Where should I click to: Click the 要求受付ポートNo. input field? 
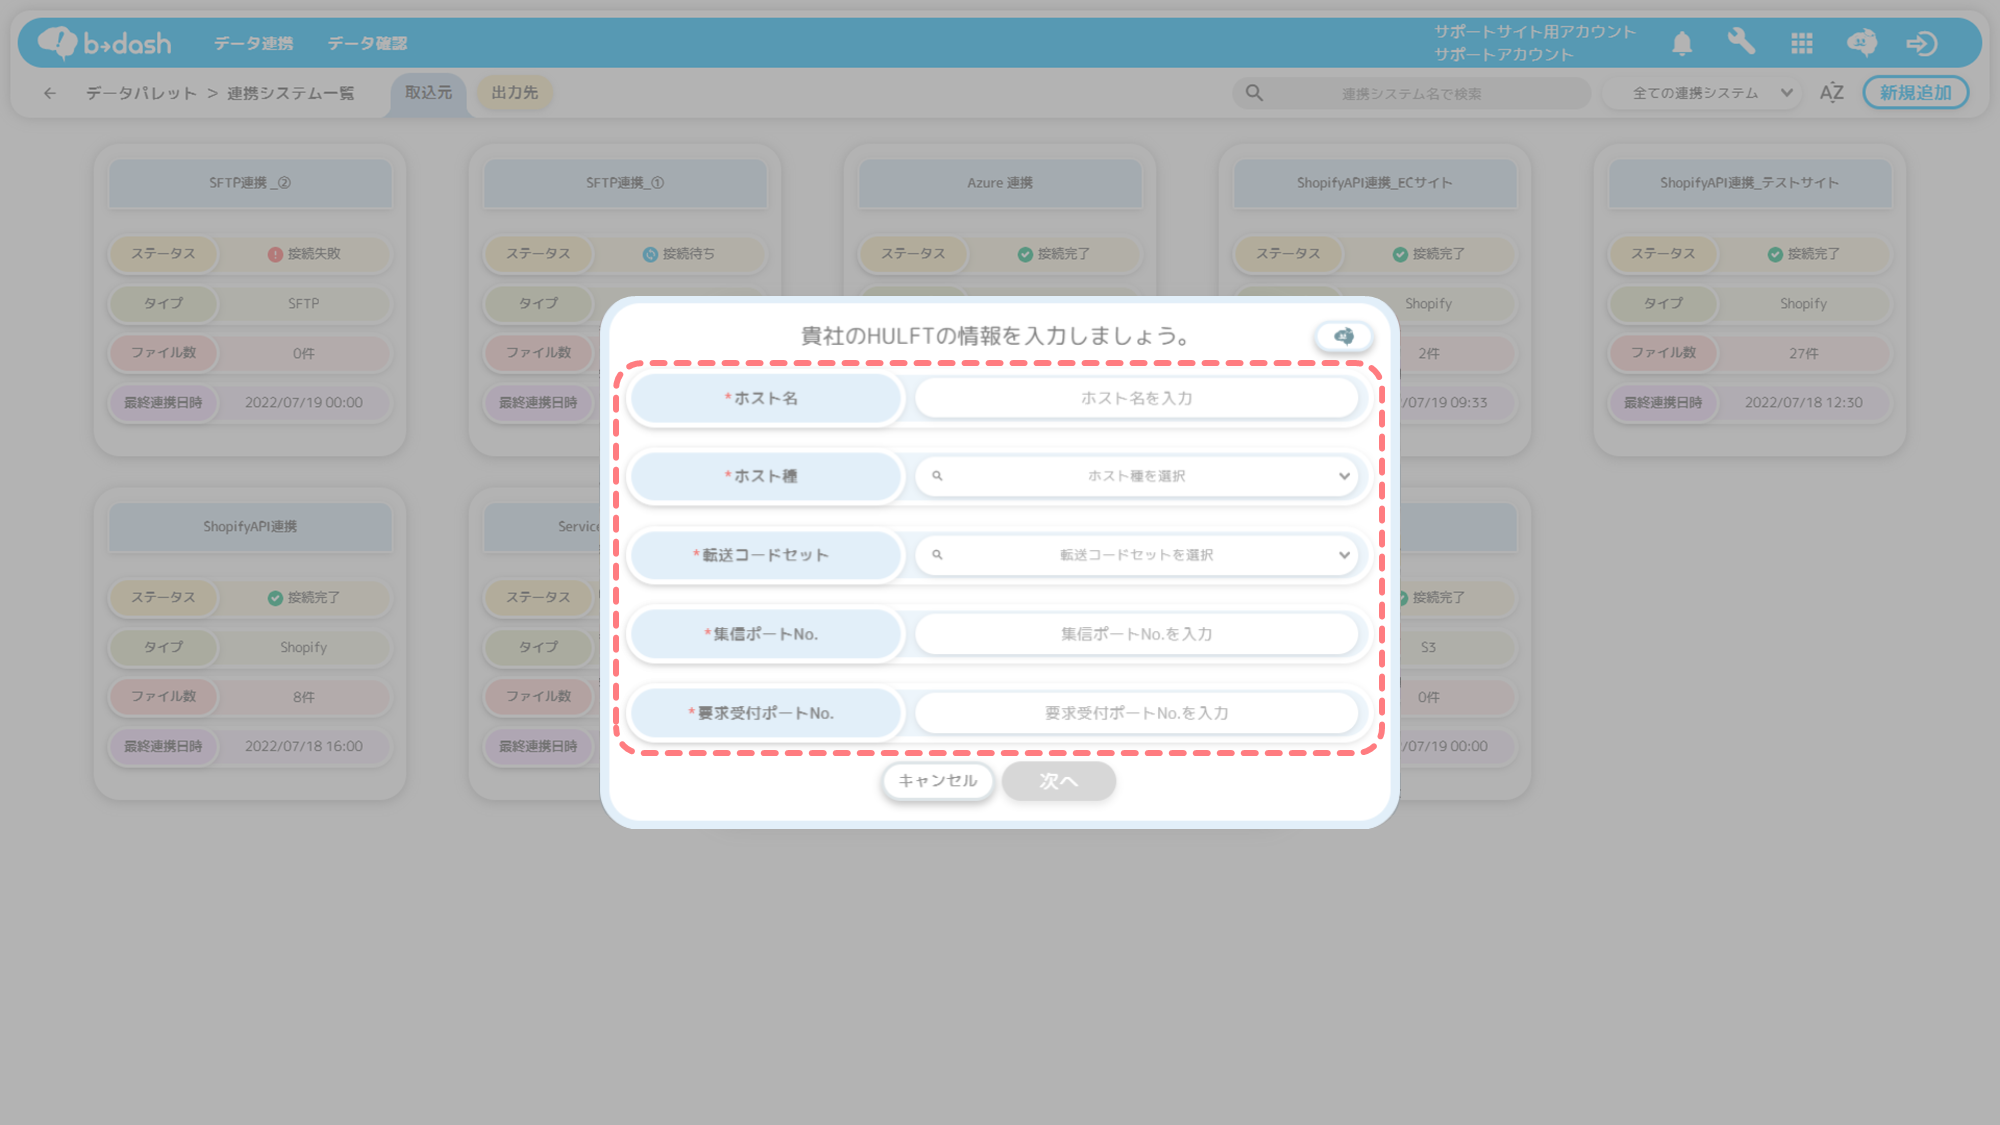(x=1137, y=713)
